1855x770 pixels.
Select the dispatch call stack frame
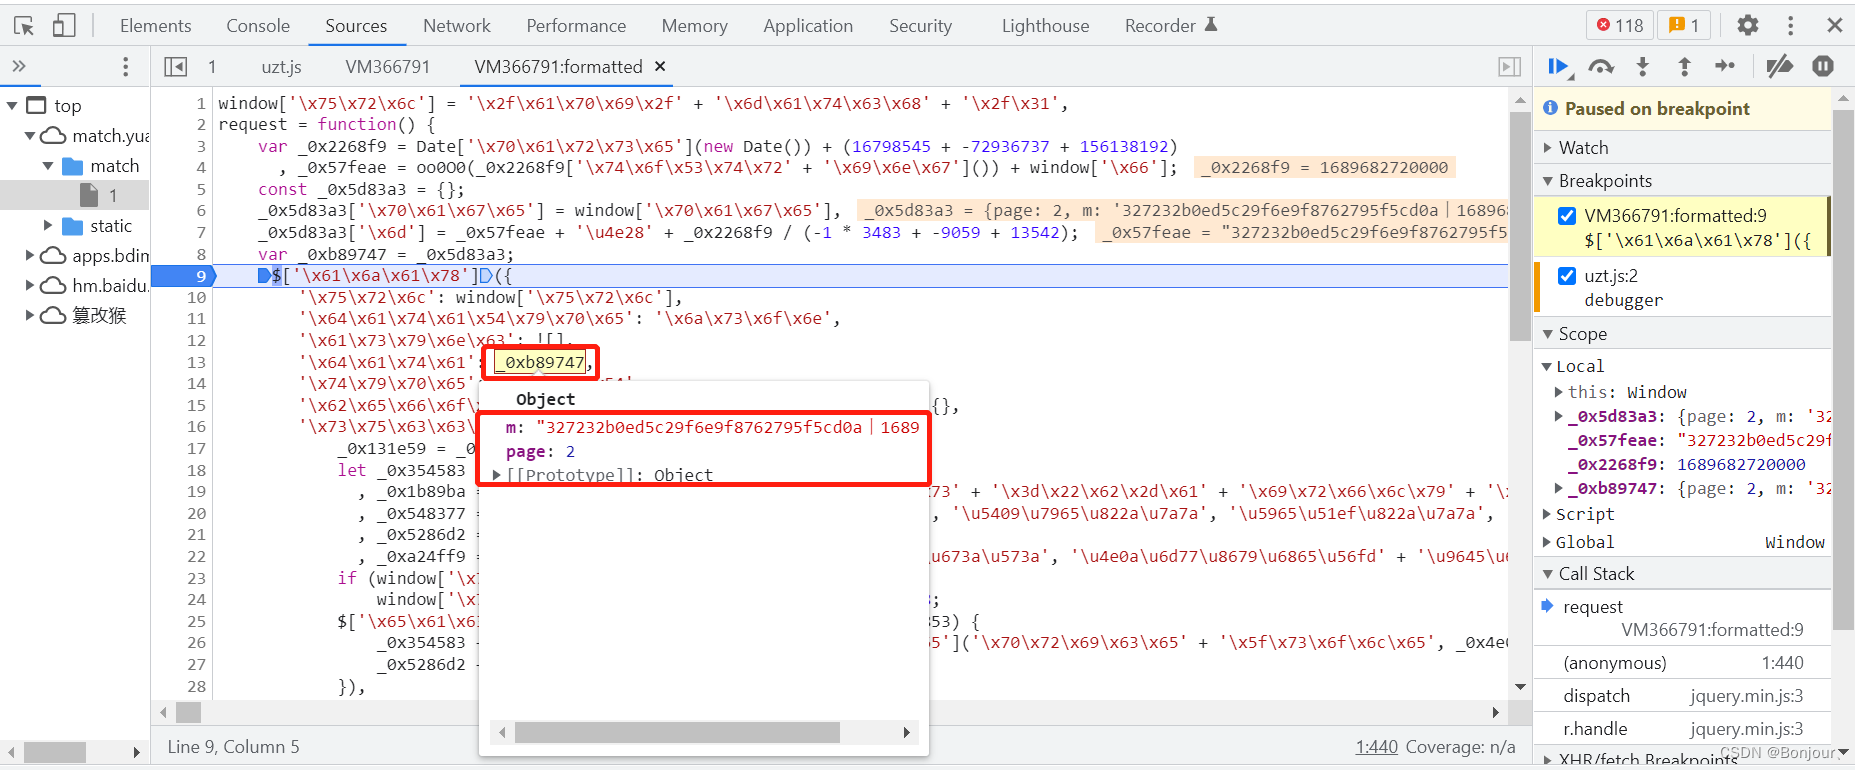(x=1683, y=696)
